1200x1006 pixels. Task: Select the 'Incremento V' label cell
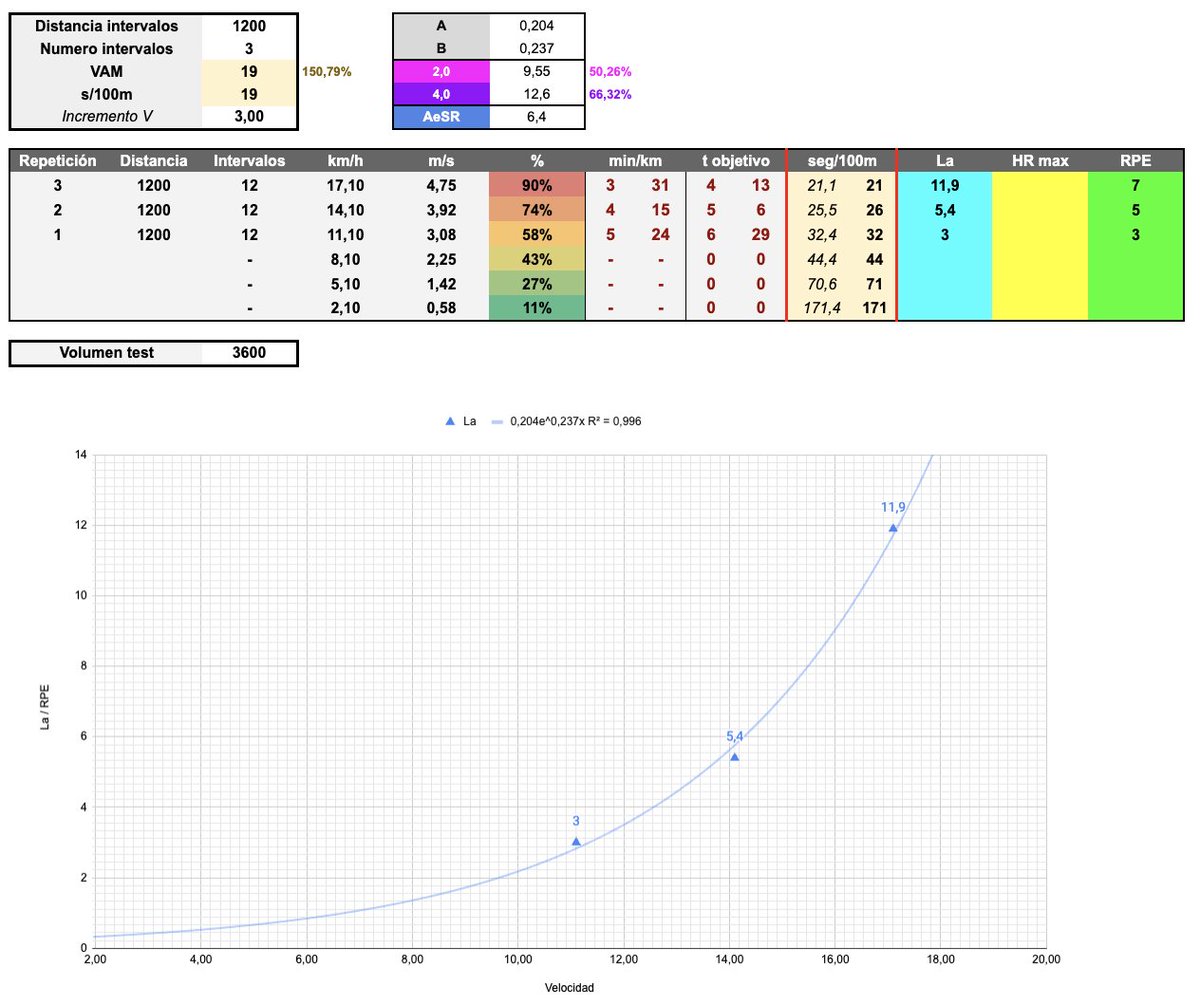(106, 117)
